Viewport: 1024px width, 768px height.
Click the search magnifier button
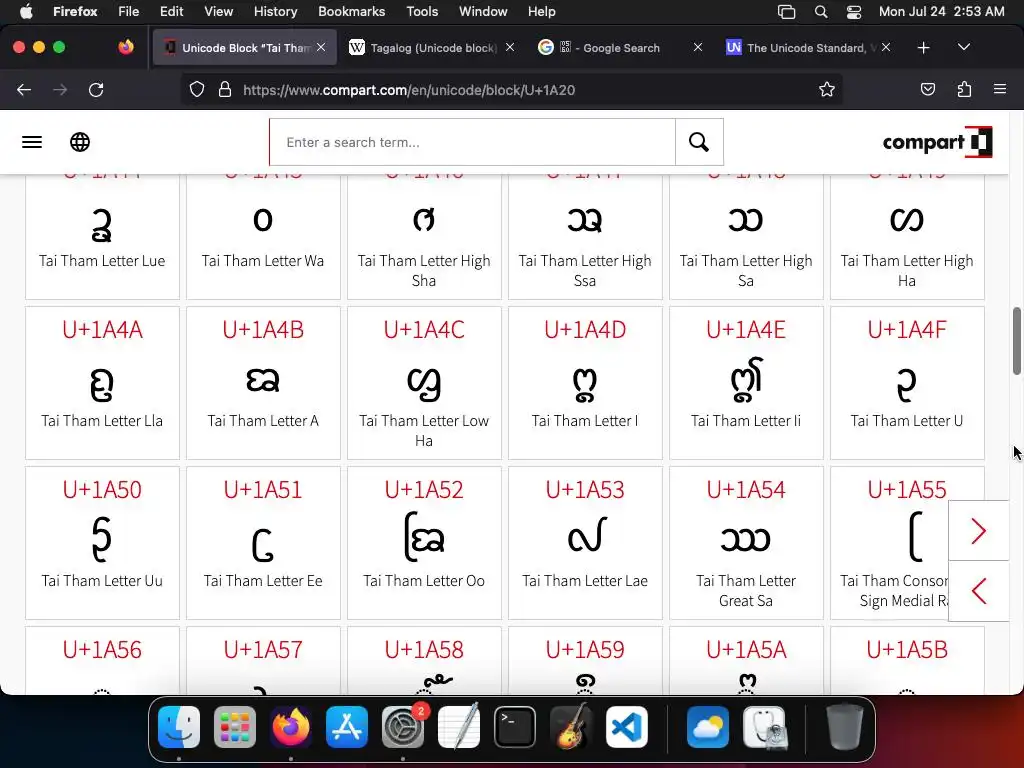tap(699, 142)
